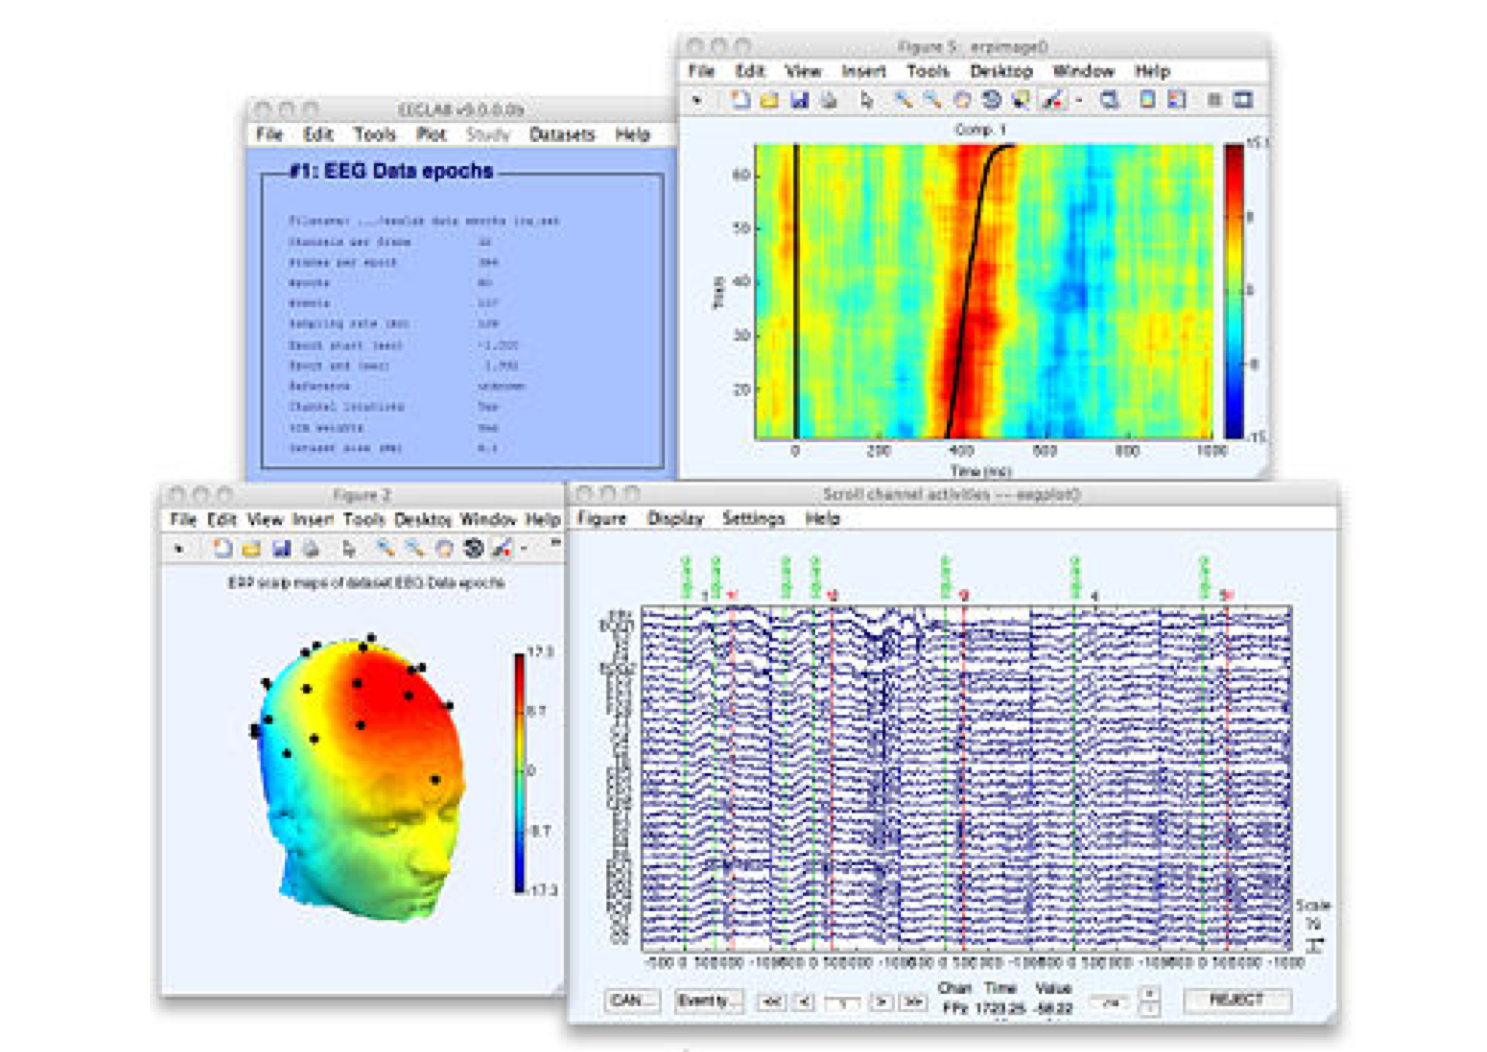Open the brush color dropdown arrow in erpimage toolbar
This screenshot has width=1487, height=1052.
tap(1079, 101)
